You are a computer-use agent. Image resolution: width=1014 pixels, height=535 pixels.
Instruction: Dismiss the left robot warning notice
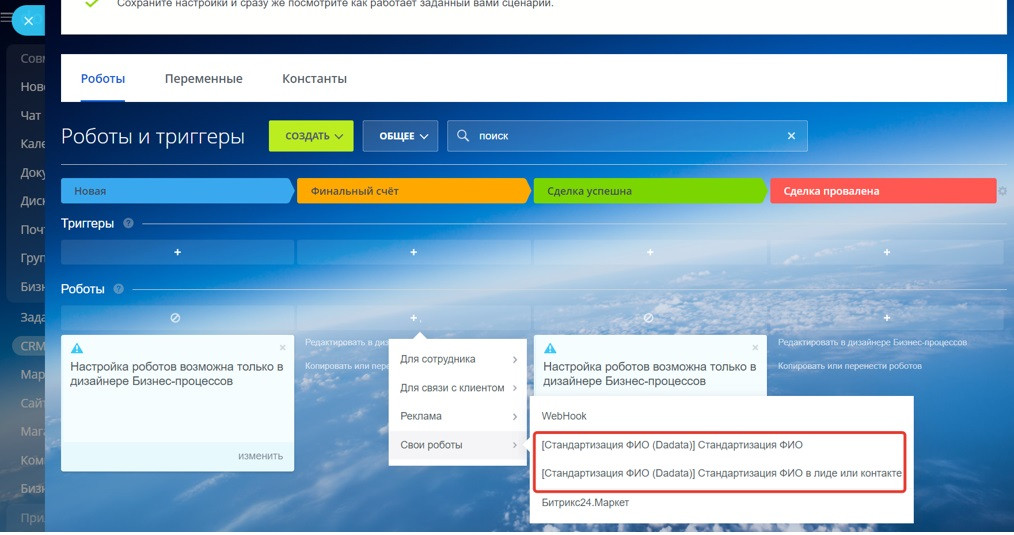[283, 348]
